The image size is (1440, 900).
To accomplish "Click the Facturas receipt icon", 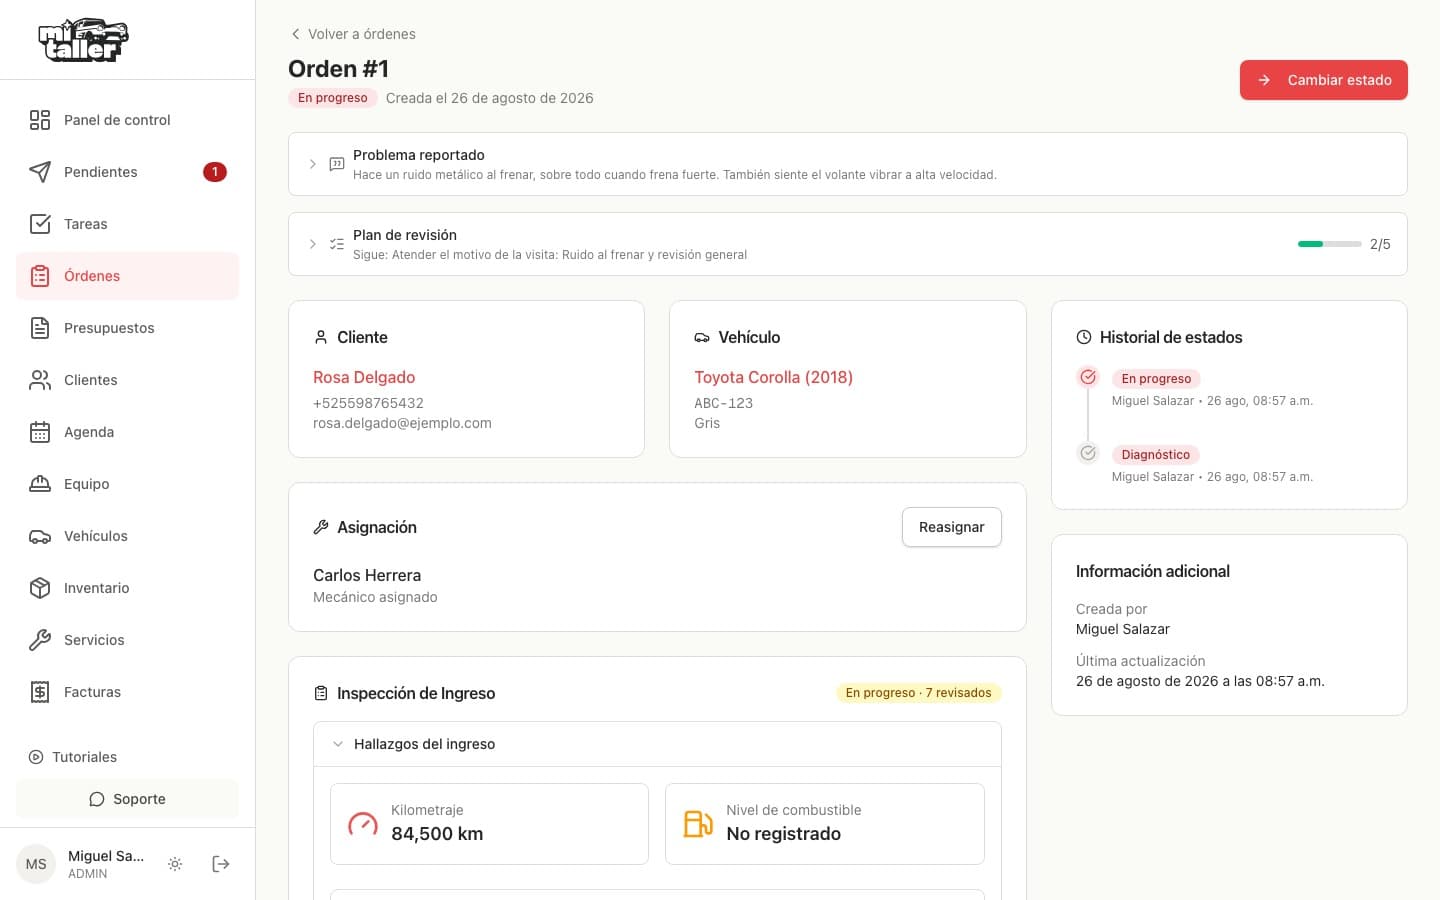I will point(40,692).
